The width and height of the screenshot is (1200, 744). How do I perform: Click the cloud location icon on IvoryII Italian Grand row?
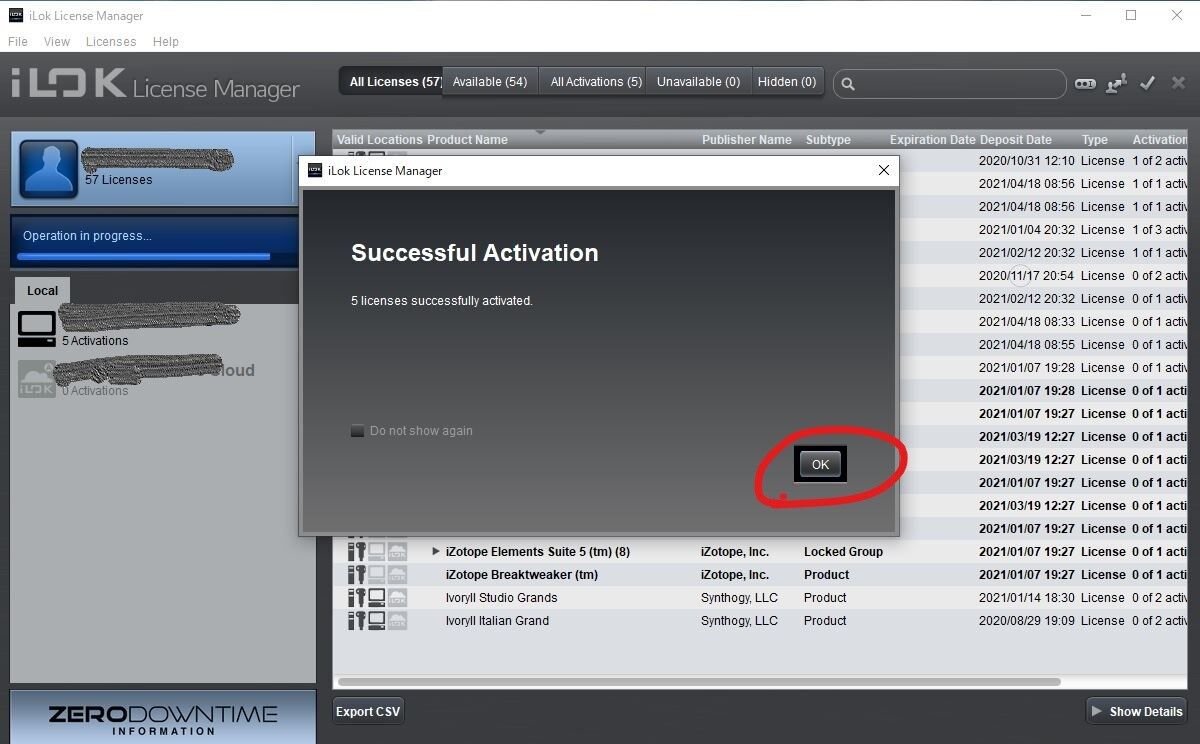pyautogui.click(x=397, y=621)
